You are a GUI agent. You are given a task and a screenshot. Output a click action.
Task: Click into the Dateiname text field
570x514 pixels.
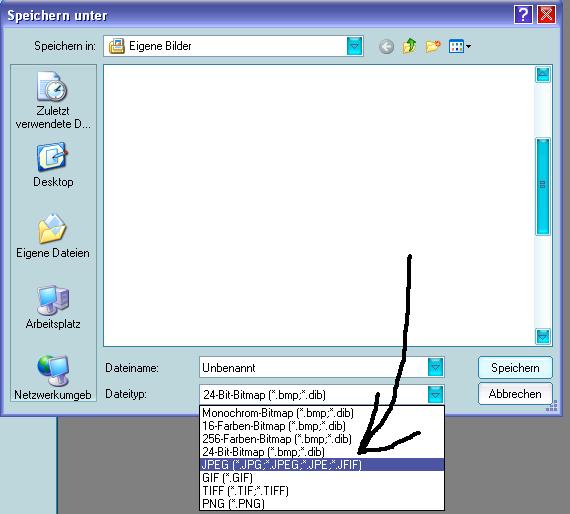314,368
